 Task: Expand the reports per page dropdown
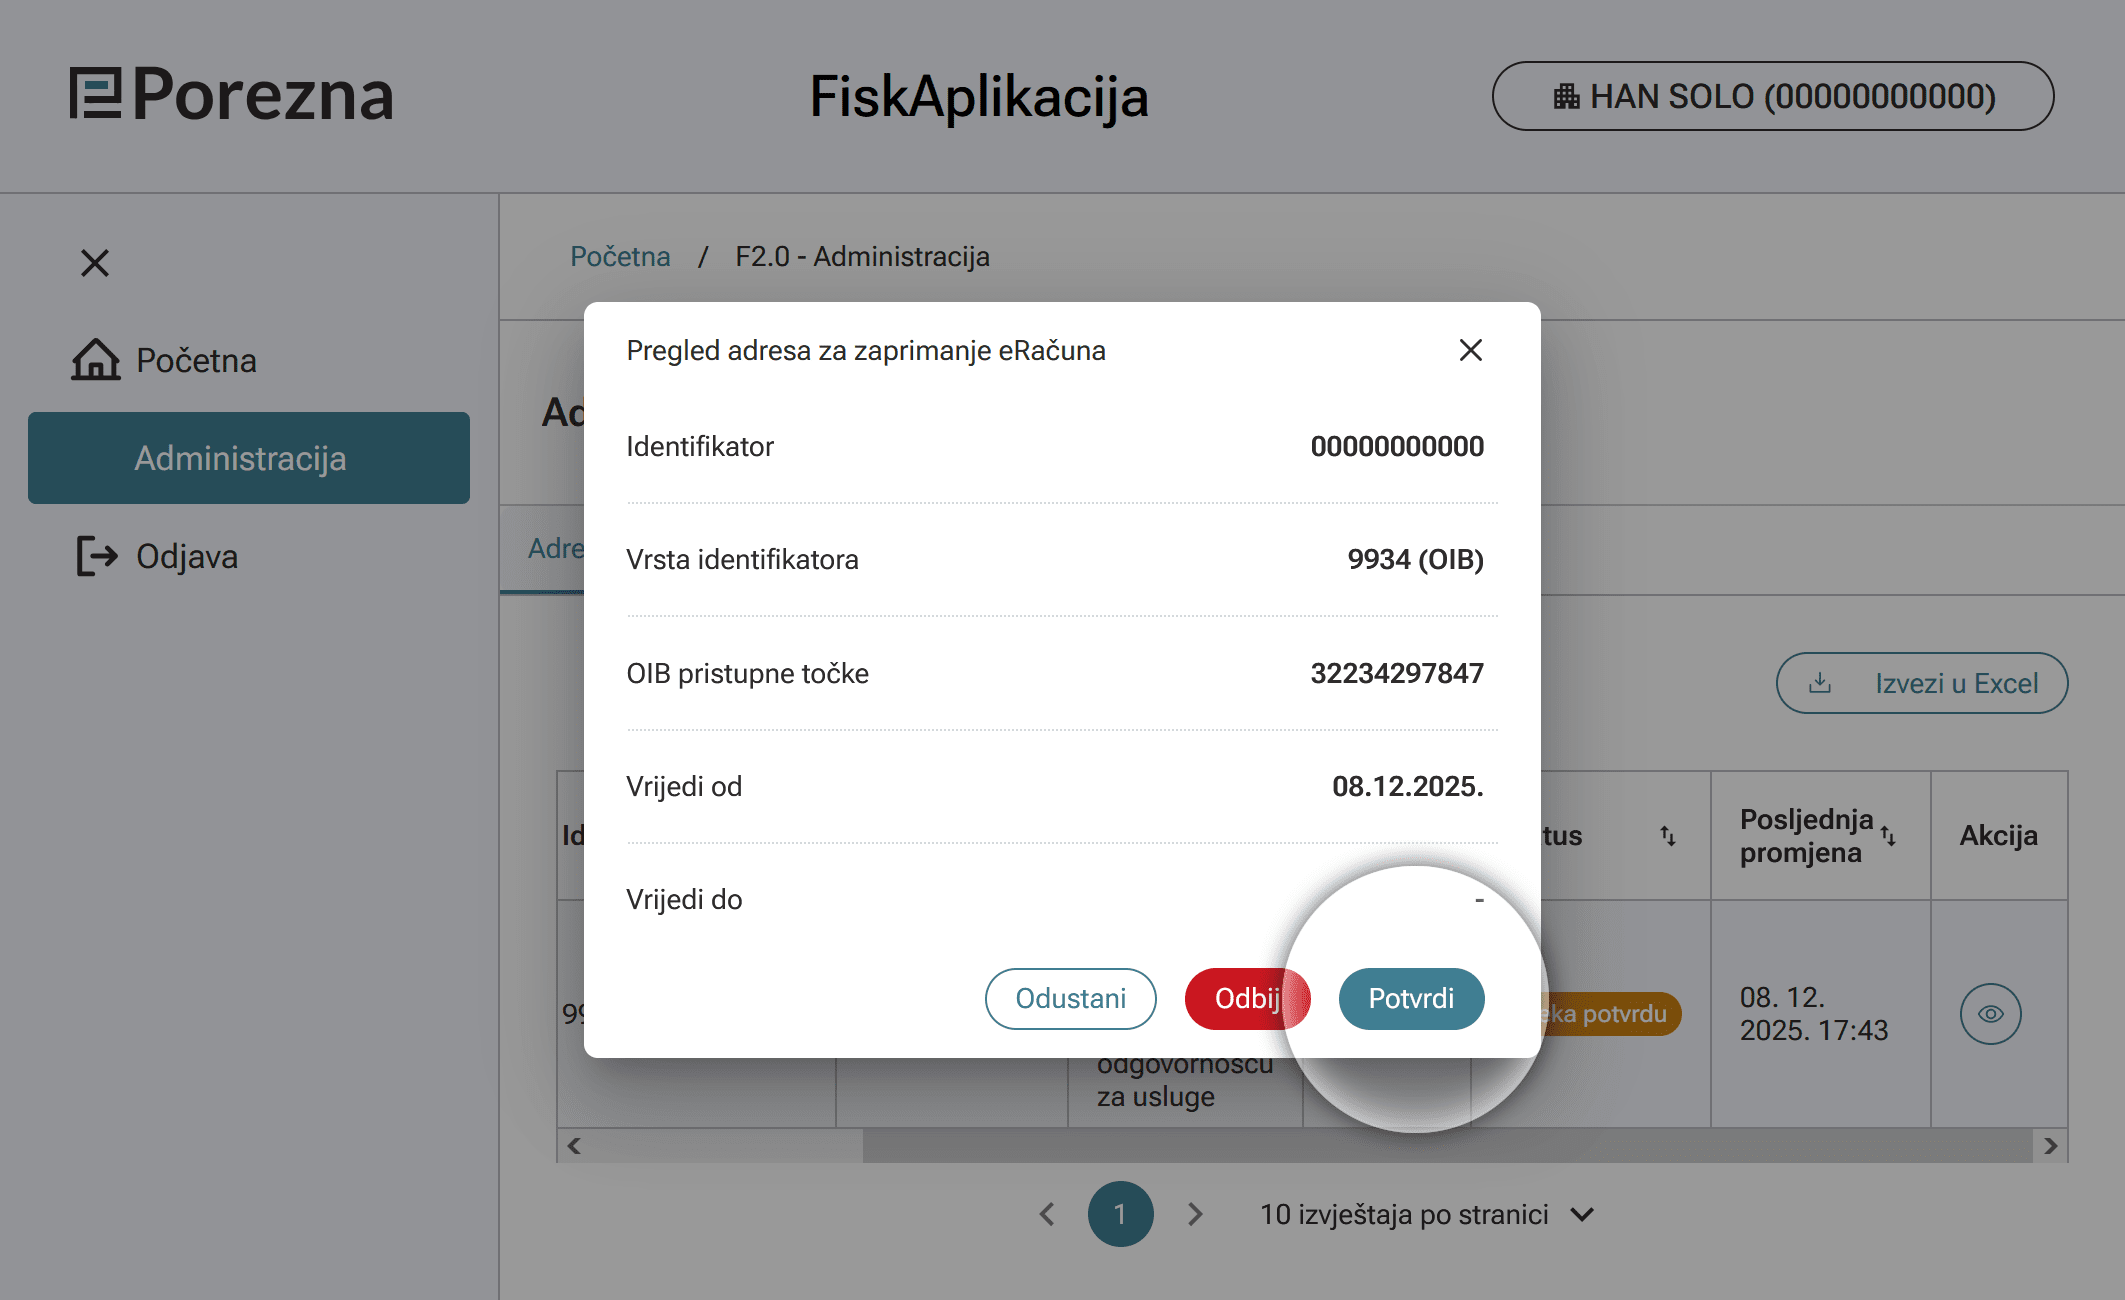point(1582,1214)
